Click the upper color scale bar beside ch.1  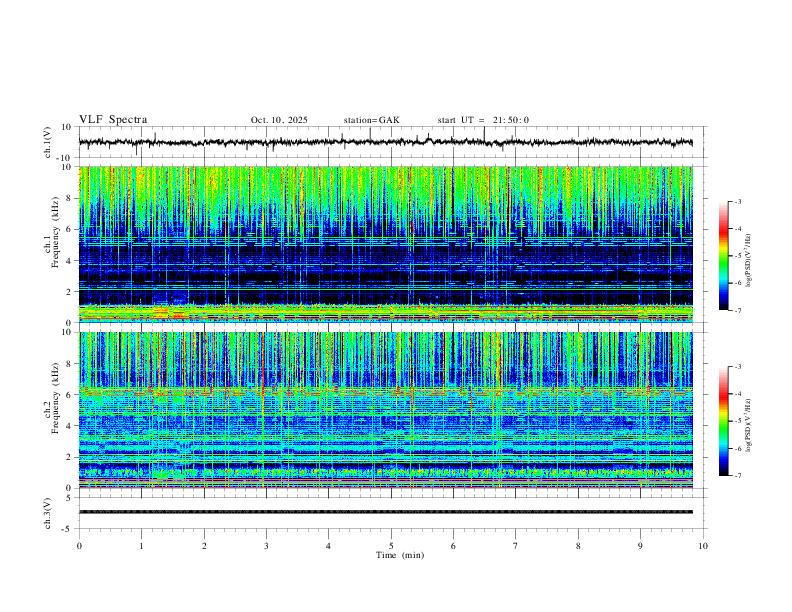coord(724,256)
